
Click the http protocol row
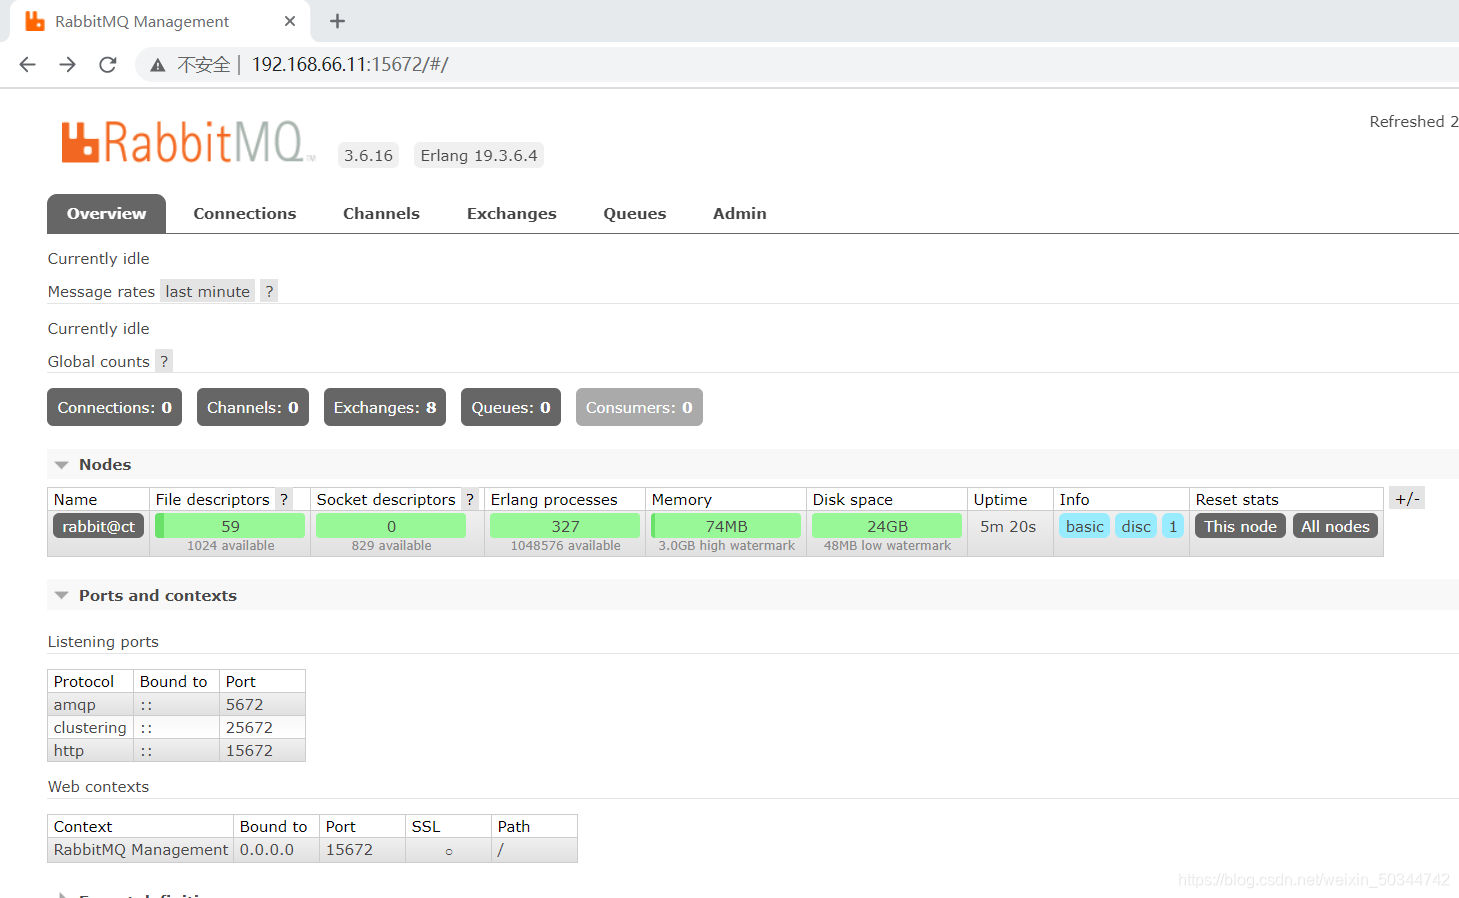pyautogui.click(x=176, y=751)
